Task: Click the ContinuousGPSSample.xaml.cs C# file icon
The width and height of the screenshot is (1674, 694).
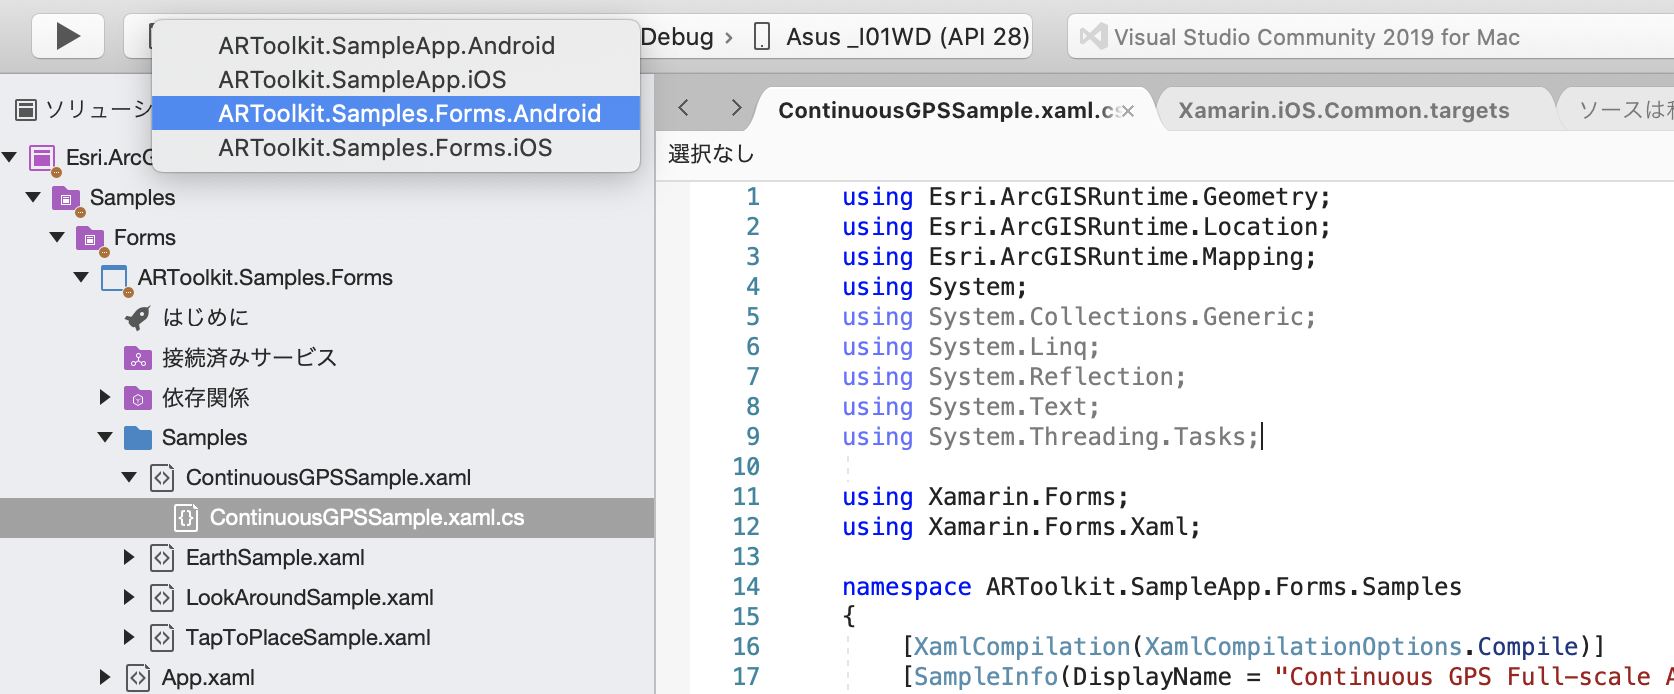Action: pyautogui.click(x=186, y=518)
